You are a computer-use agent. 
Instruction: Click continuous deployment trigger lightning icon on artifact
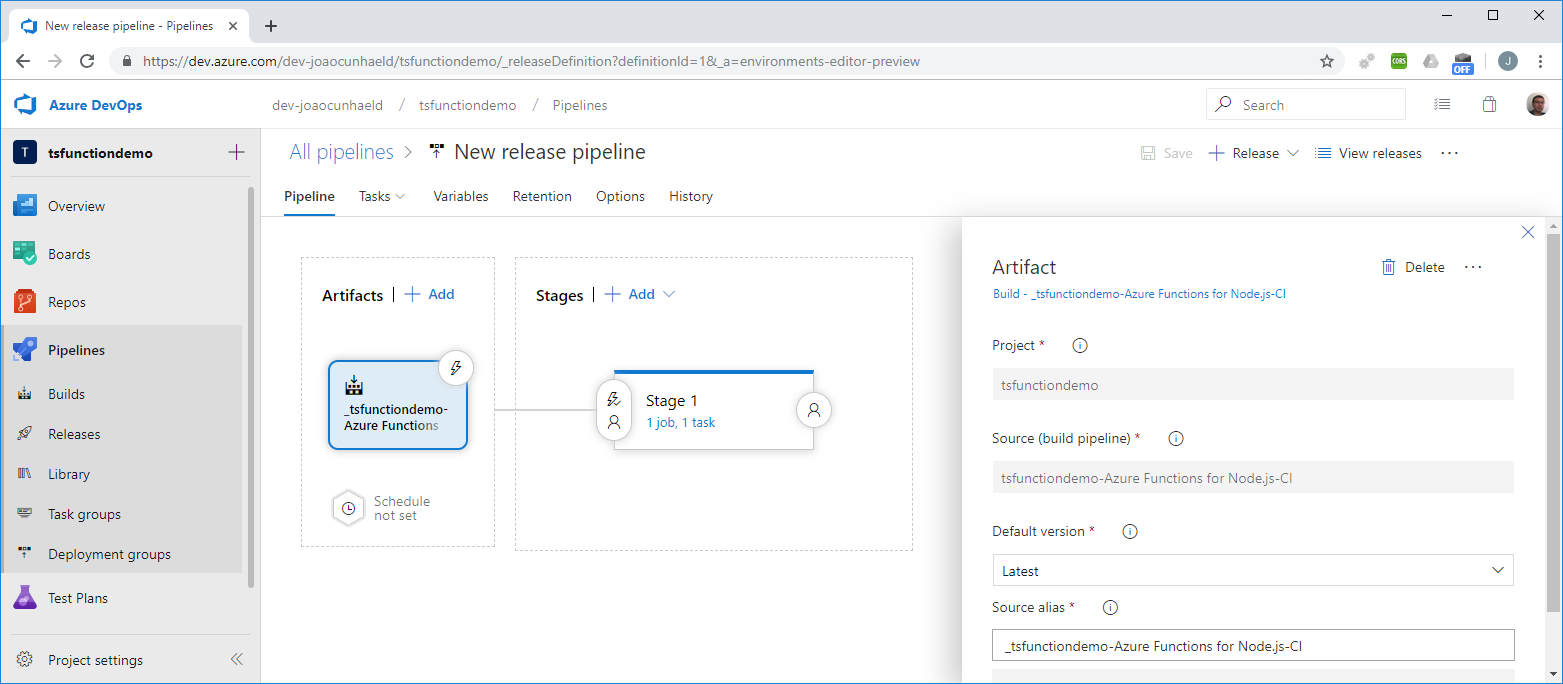point(456,367)
